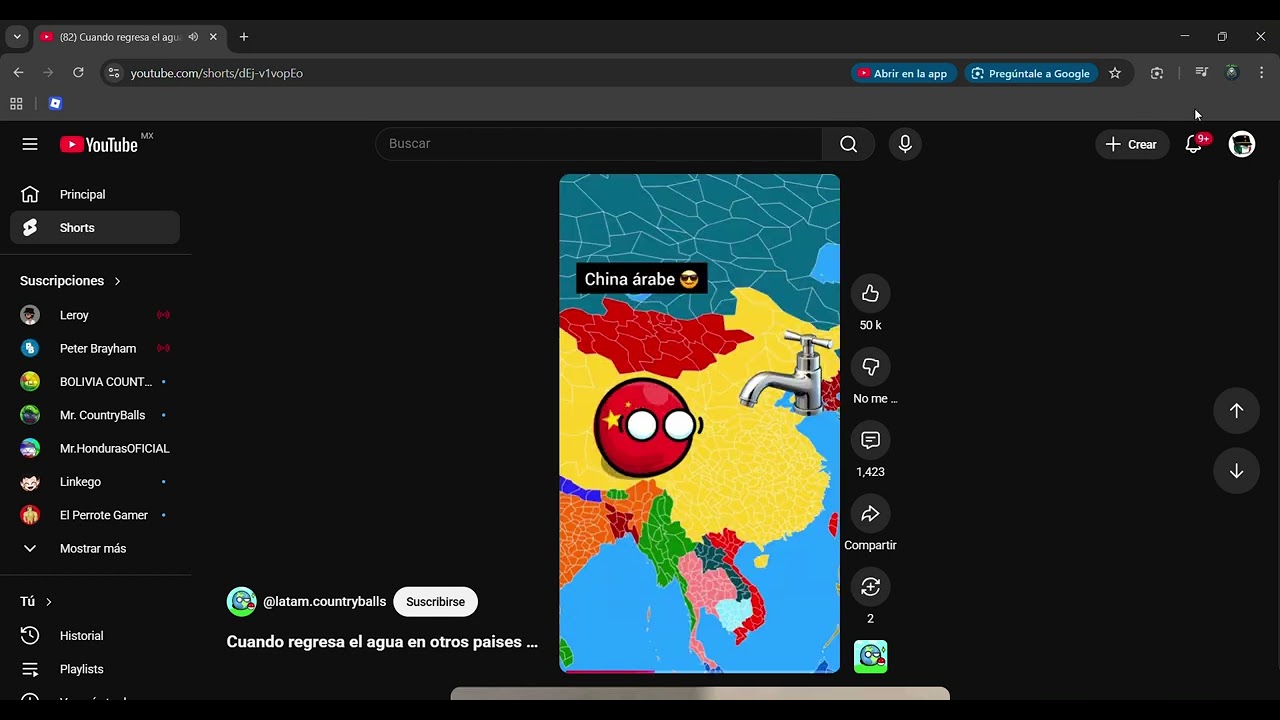Share this Short with Compartir
This screenshot has width=1280, height=720.
pos(870,513)
